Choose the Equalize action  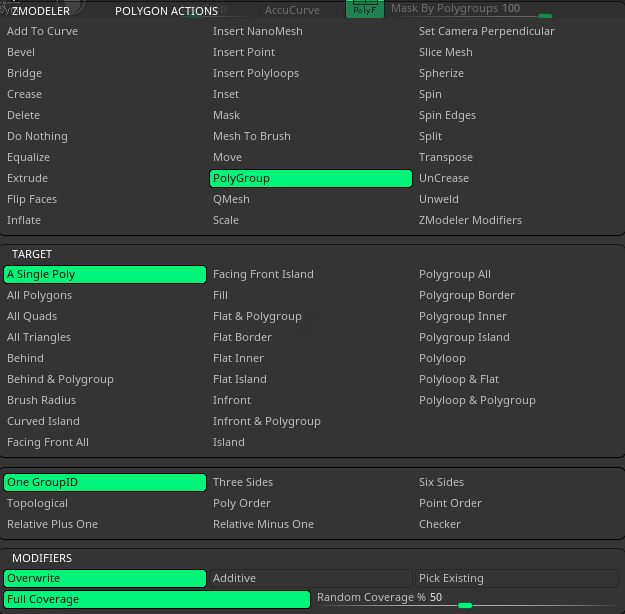pyautogui.click(x=28, y=157)
